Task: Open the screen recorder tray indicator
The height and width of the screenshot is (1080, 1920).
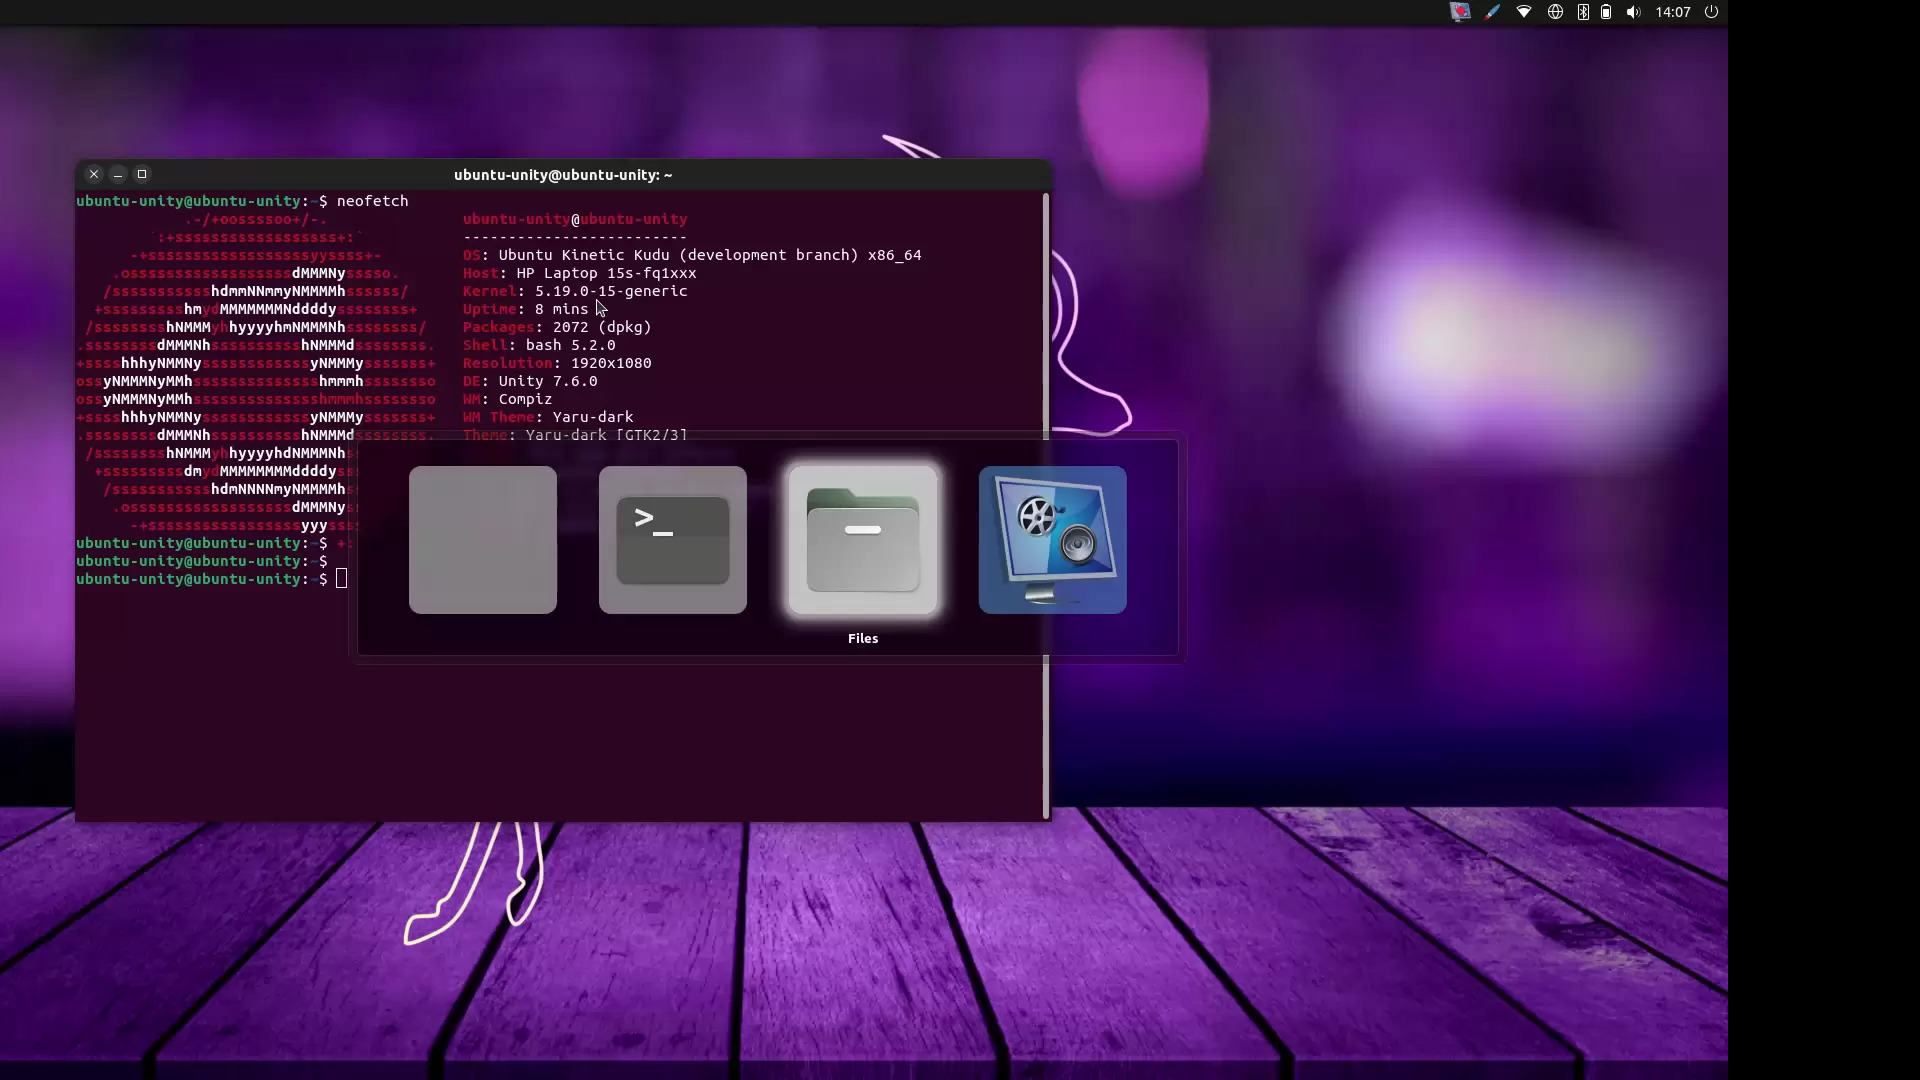Action: click(1460, 12)
